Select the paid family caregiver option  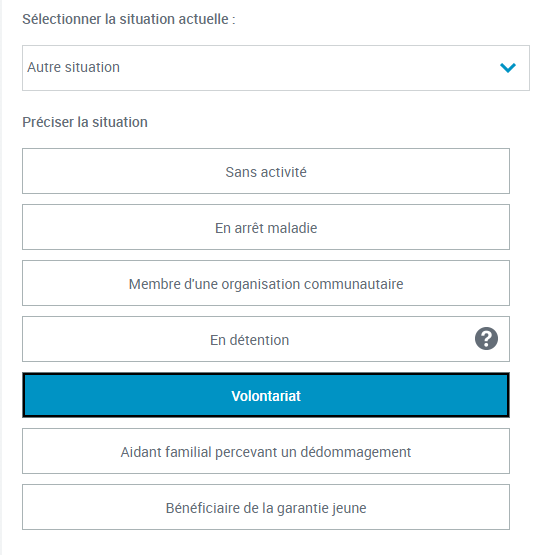[266, 451]
